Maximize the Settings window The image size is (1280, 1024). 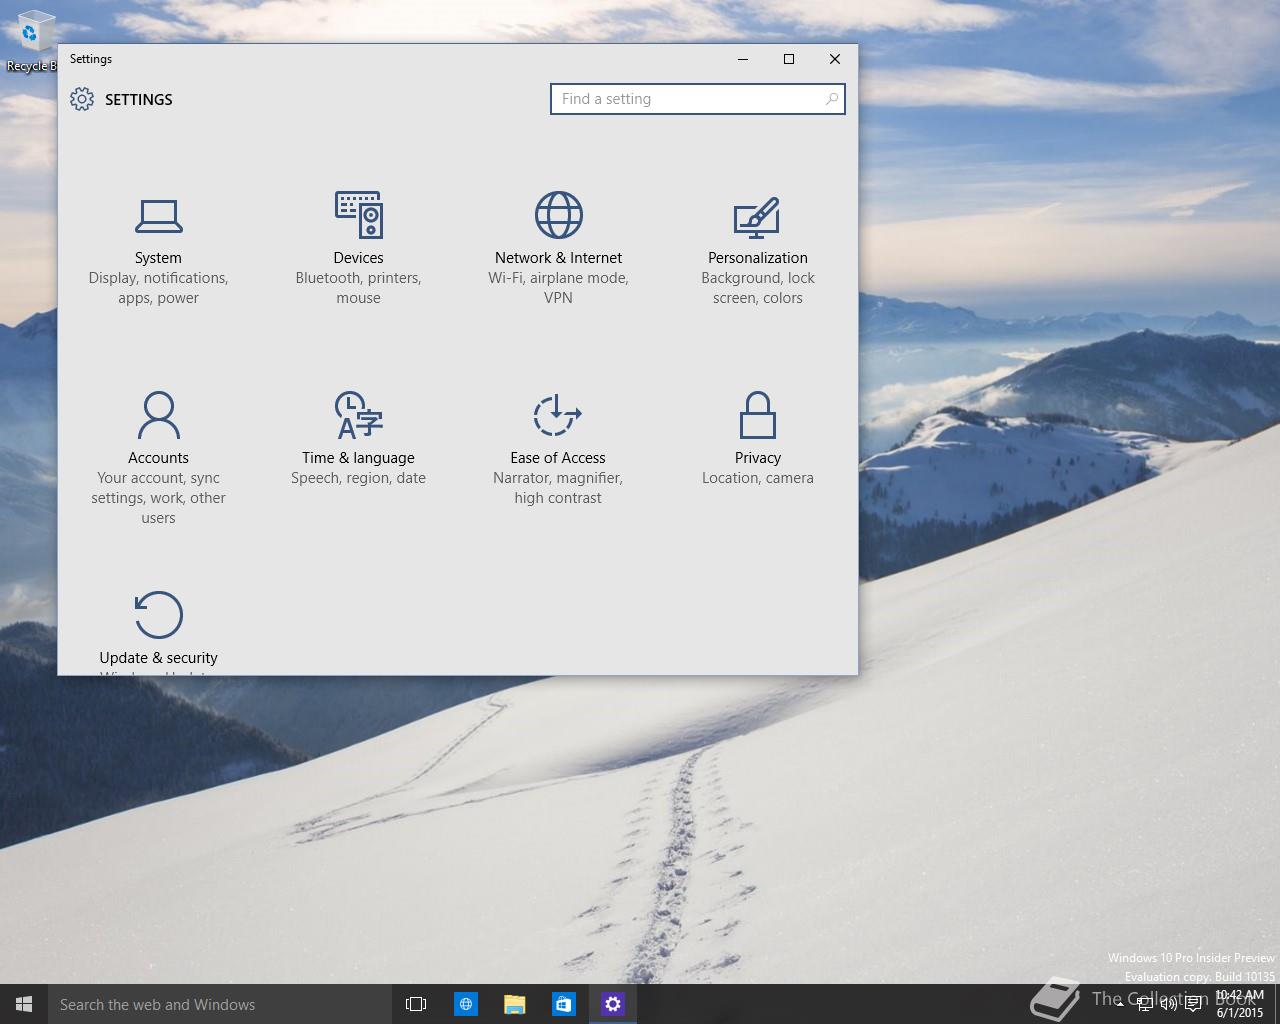tap(788, 59)
